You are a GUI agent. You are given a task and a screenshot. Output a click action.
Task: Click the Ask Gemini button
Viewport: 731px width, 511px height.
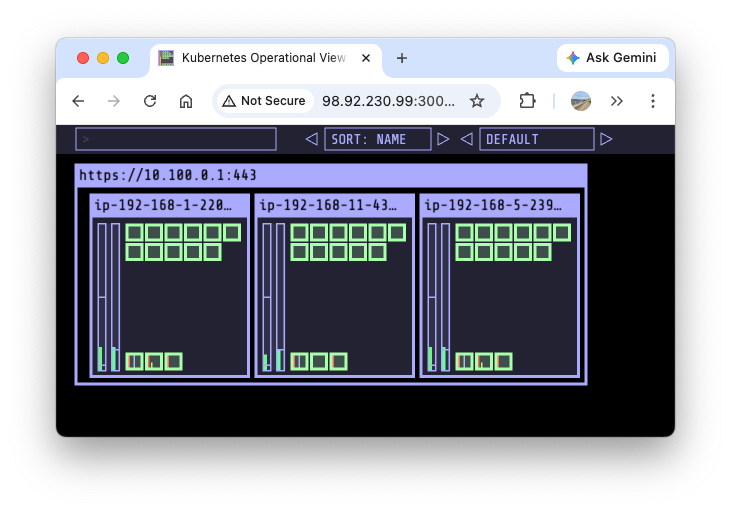click(x=612, y=58)
